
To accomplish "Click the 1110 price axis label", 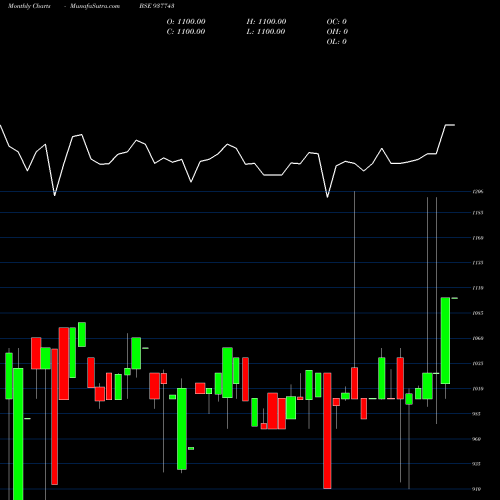I will pyautogui.click(x=478, y=288).
